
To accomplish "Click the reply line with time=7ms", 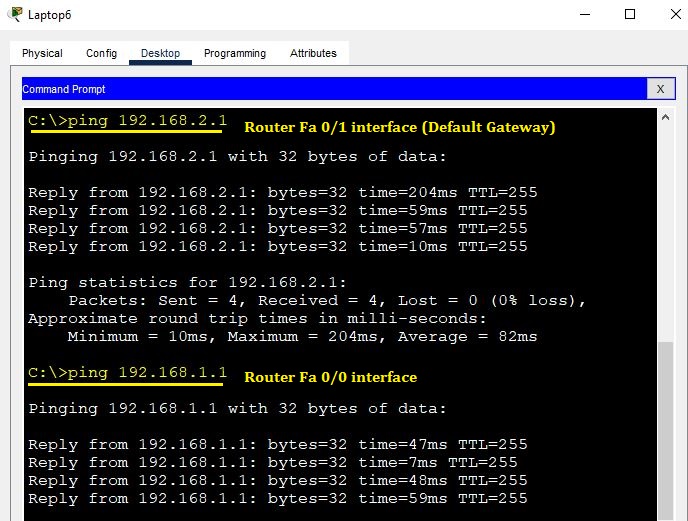I will pos(273,462).
